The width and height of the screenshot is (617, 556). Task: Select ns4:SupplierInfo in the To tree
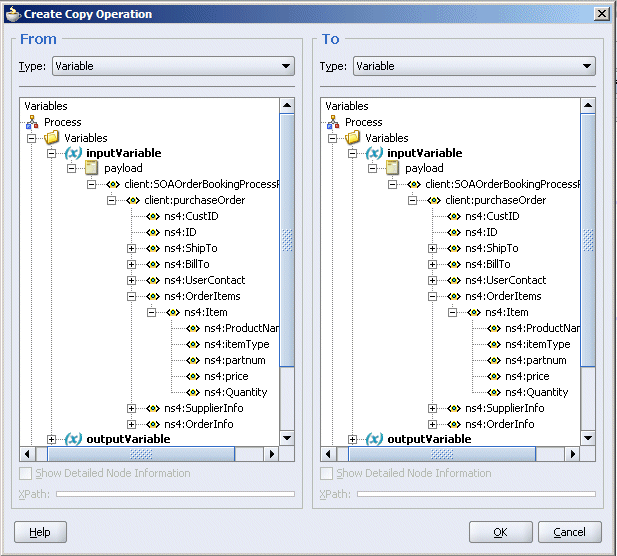click(505, 408)
